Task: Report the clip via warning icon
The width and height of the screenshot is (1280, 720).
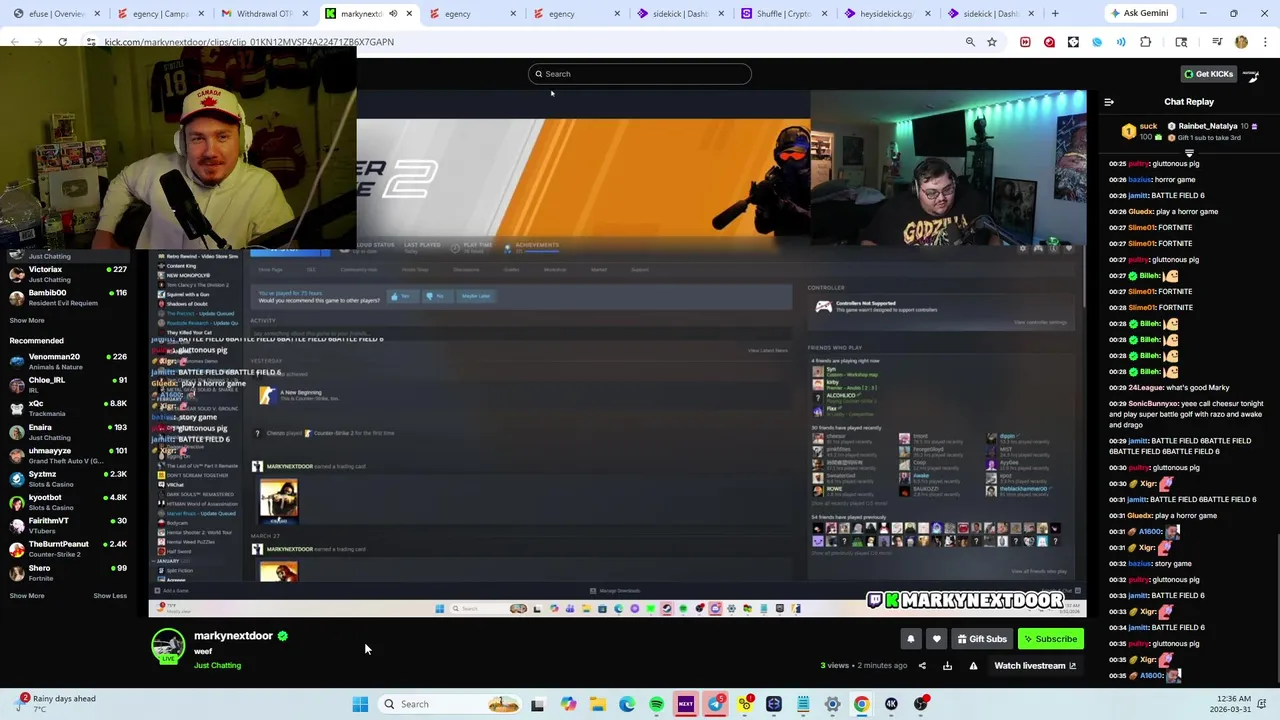Action: click(973, 666)
